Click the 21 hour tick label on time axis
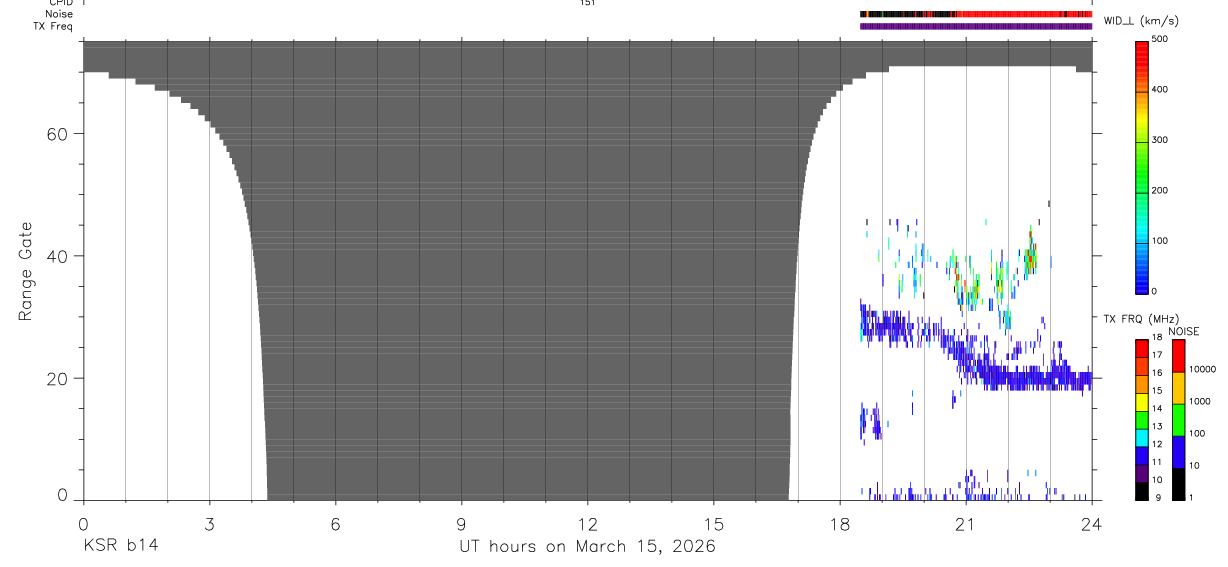The image size is (1228, 567). (x=965, y=523)
